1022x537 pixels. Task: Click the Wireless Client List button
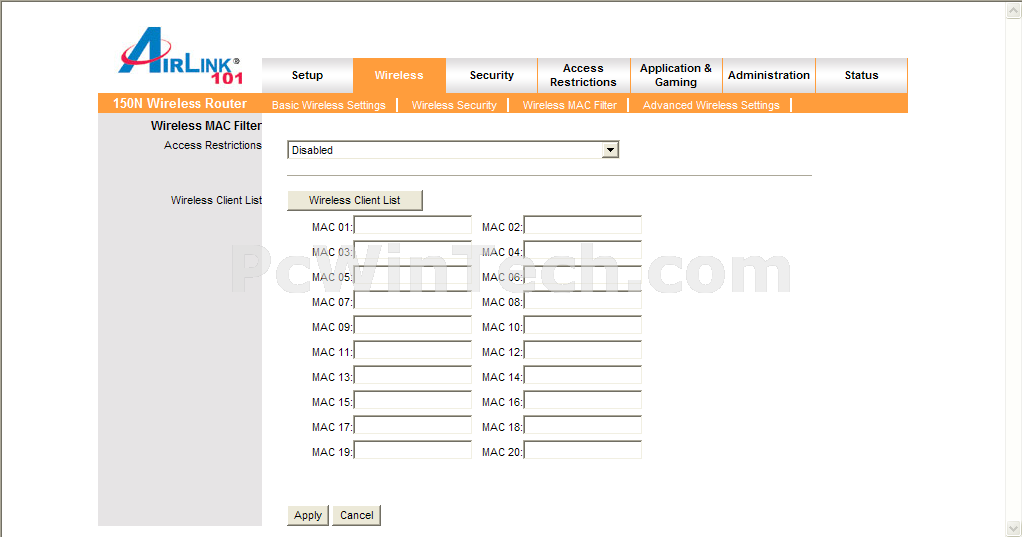coord(355,200)
